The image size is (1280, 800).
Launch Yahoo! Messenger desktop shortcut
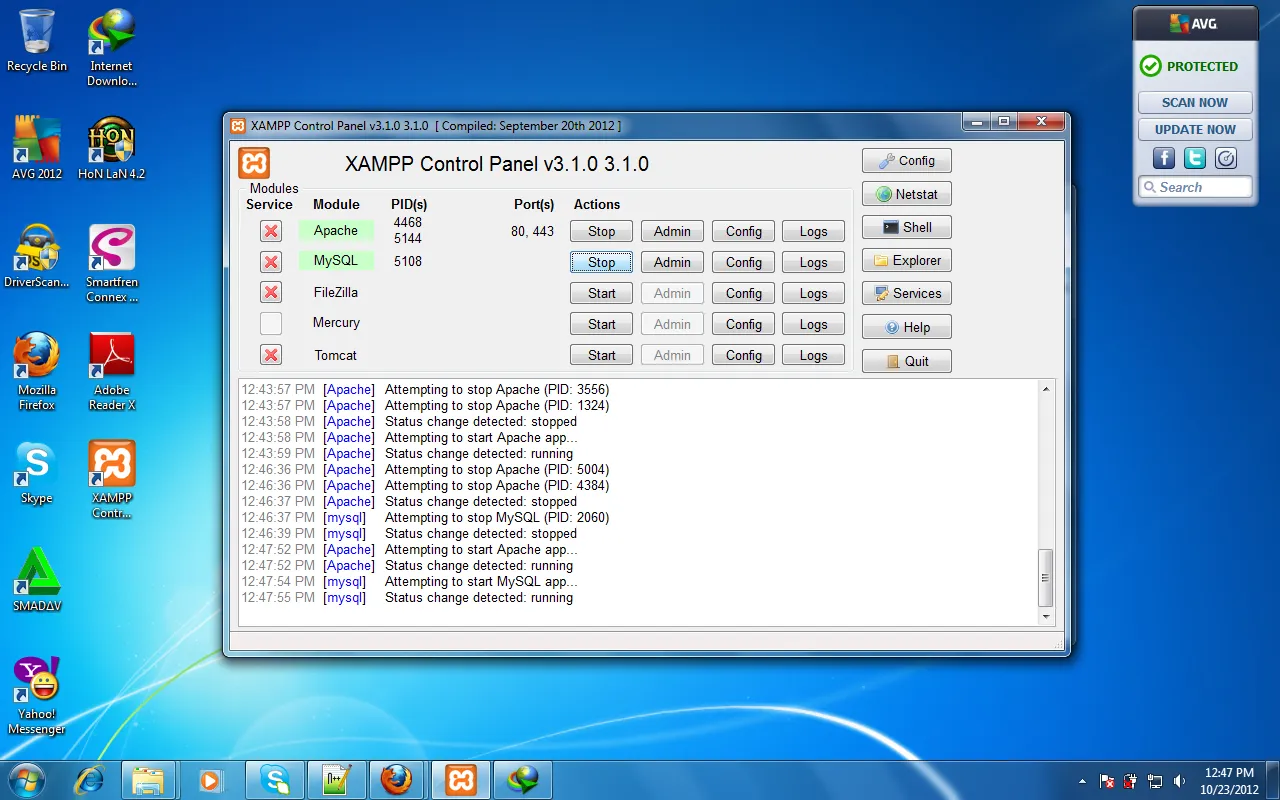[37, 695]
